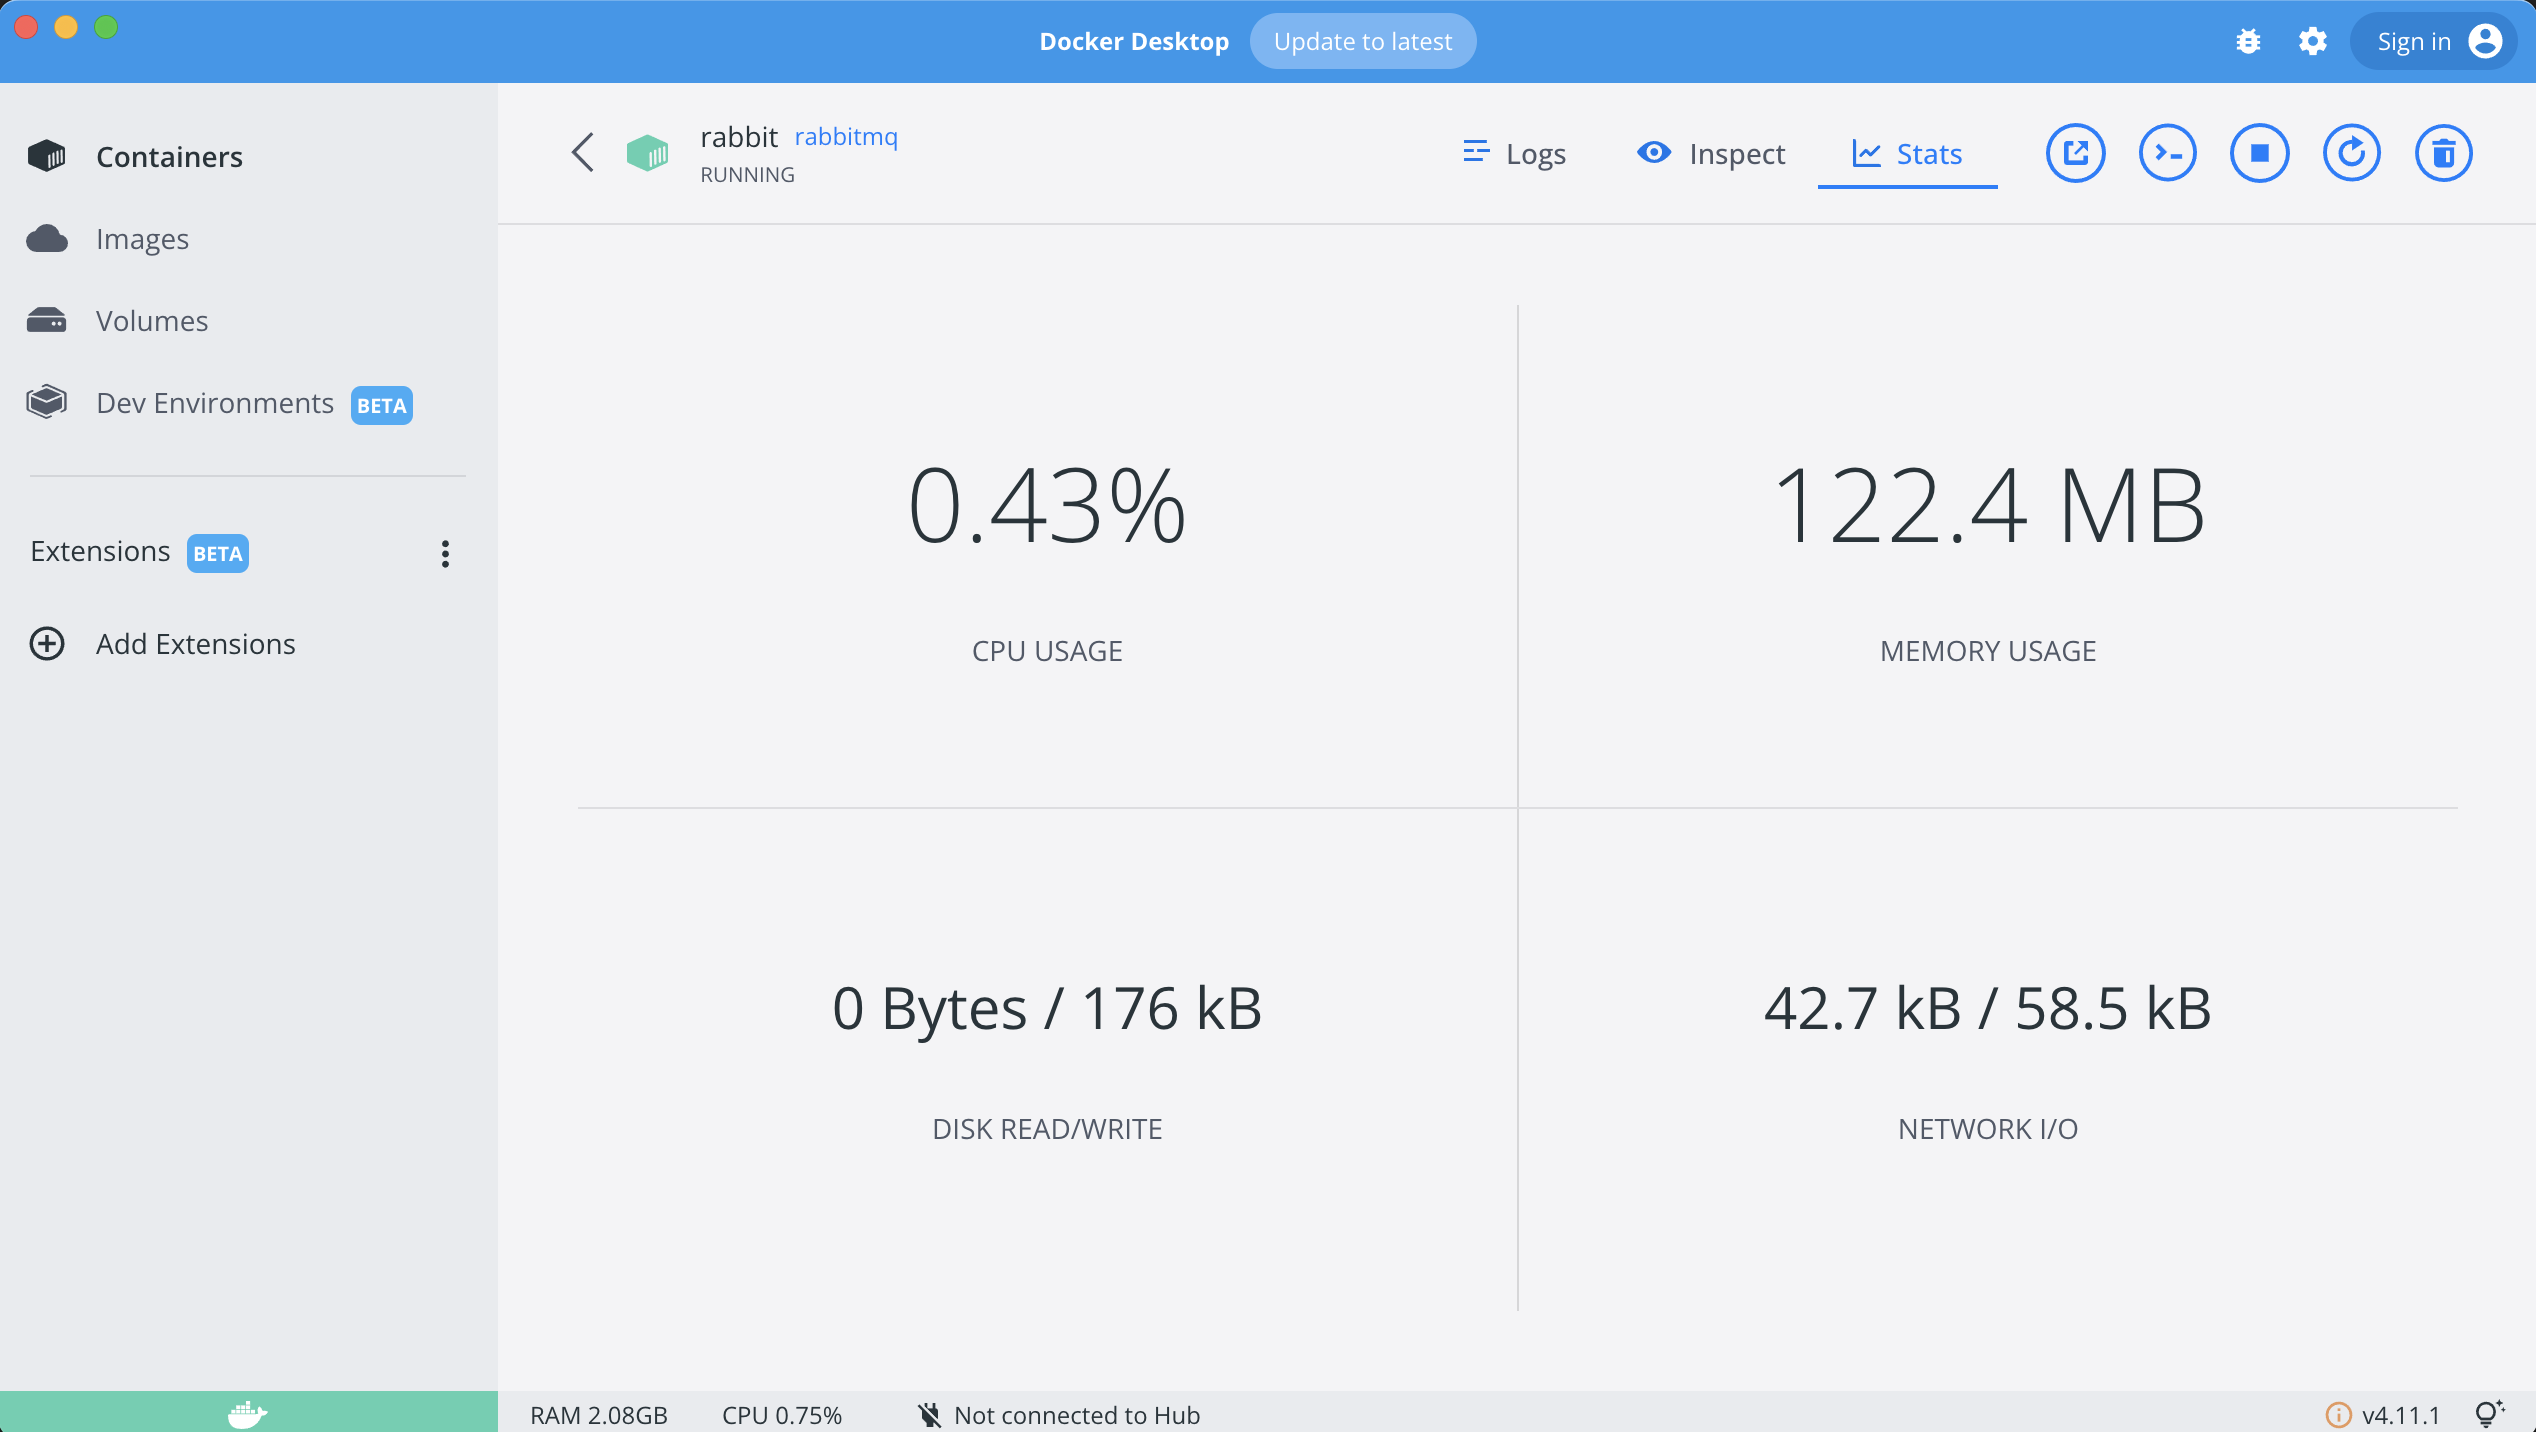
Task: Delete the rabbit container with trash icon
Action: coord(2443,153)
